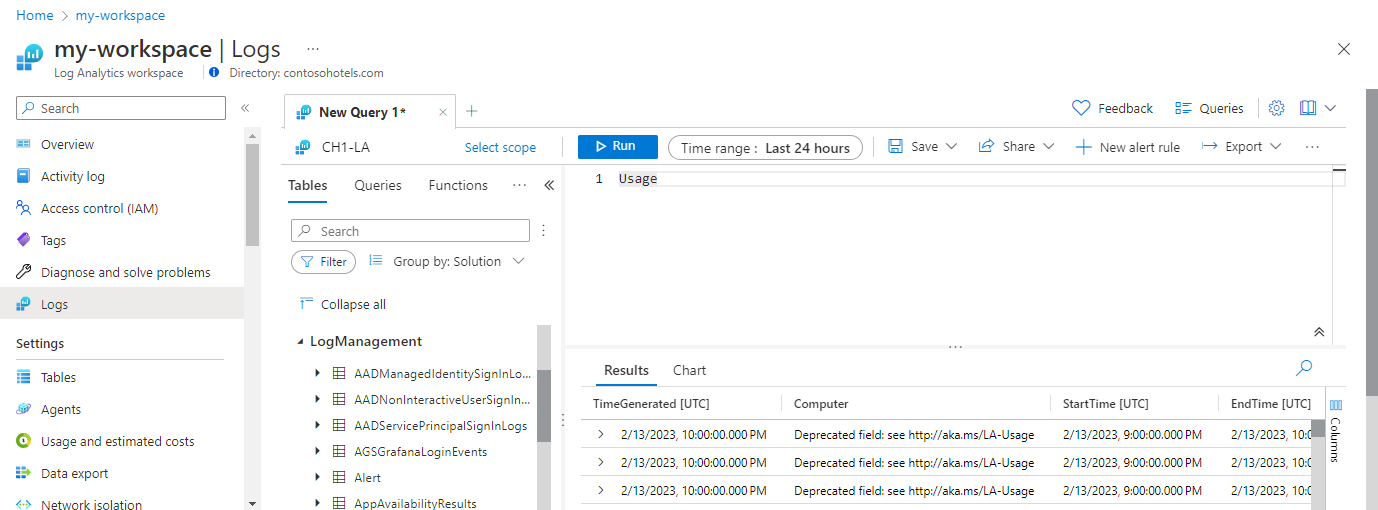Collapse the left navigation menu
The height and width of the screenshot is (510, 1378).
(x=245, y=108)
